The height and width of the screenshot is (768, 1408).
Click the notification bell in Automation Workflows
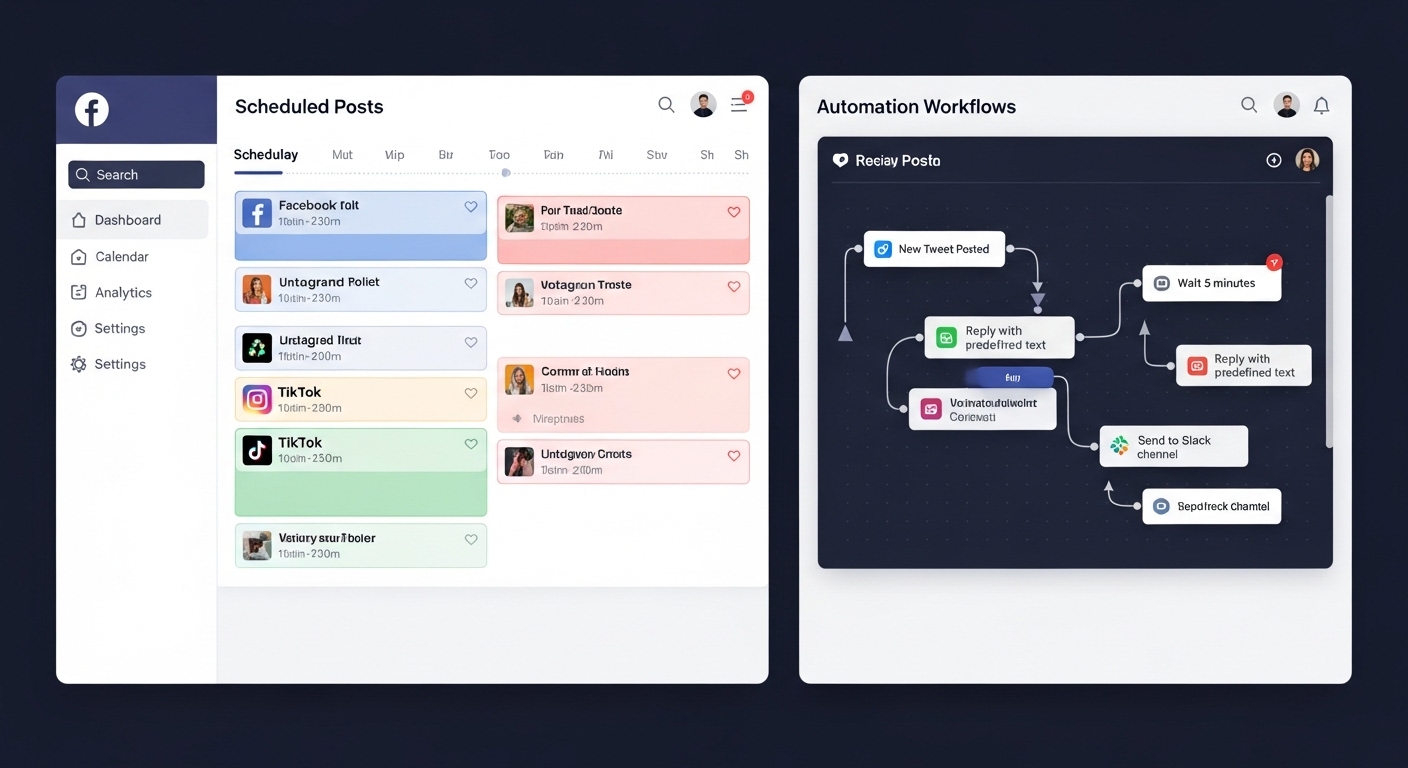pos(1321,106)
